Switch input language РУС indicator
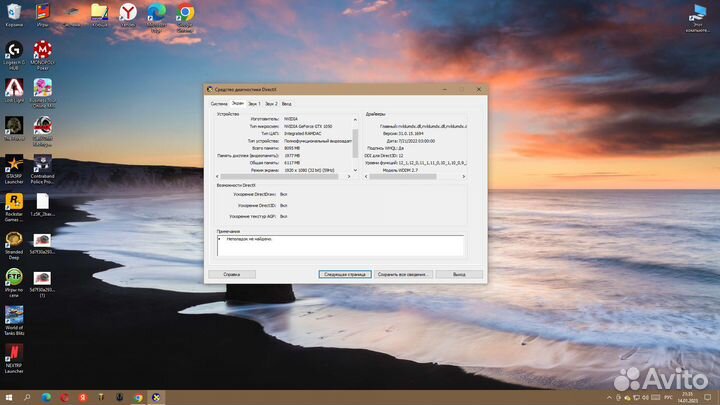Viewport: 720px width, 405px height. click(x=668, y=398)
